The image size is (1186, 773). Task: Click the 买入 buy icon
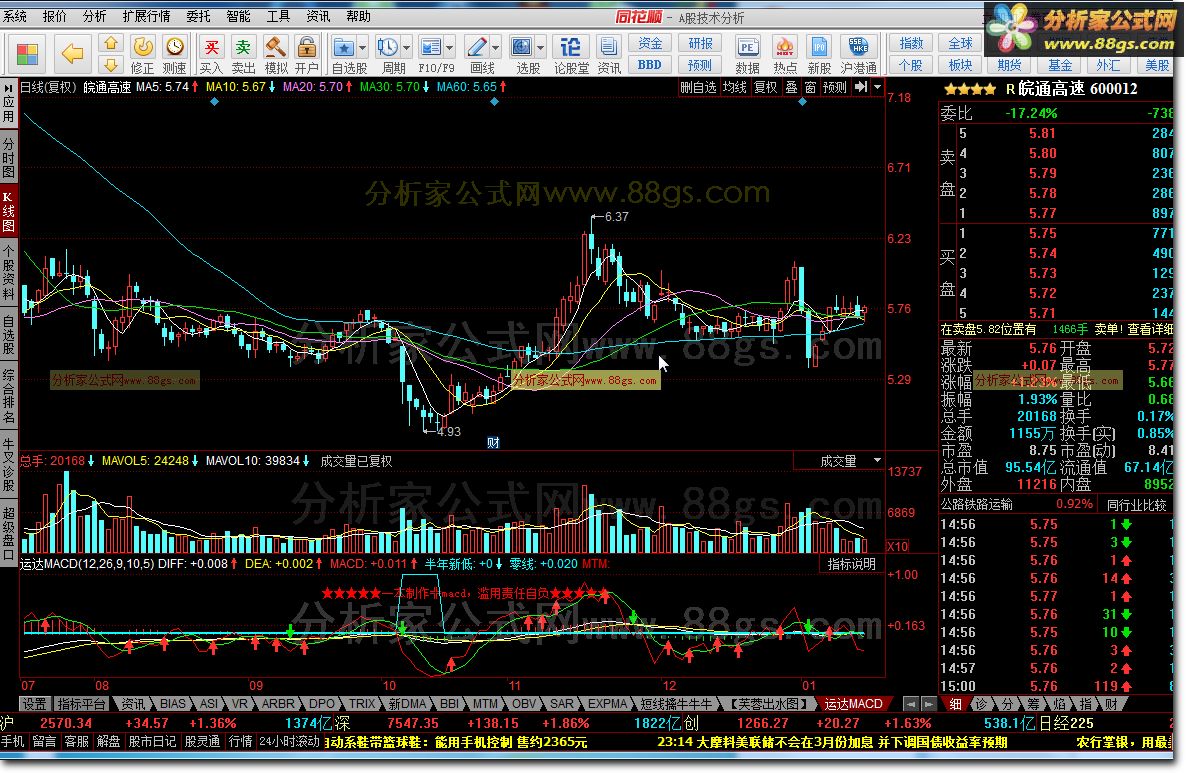pos(211,54)
